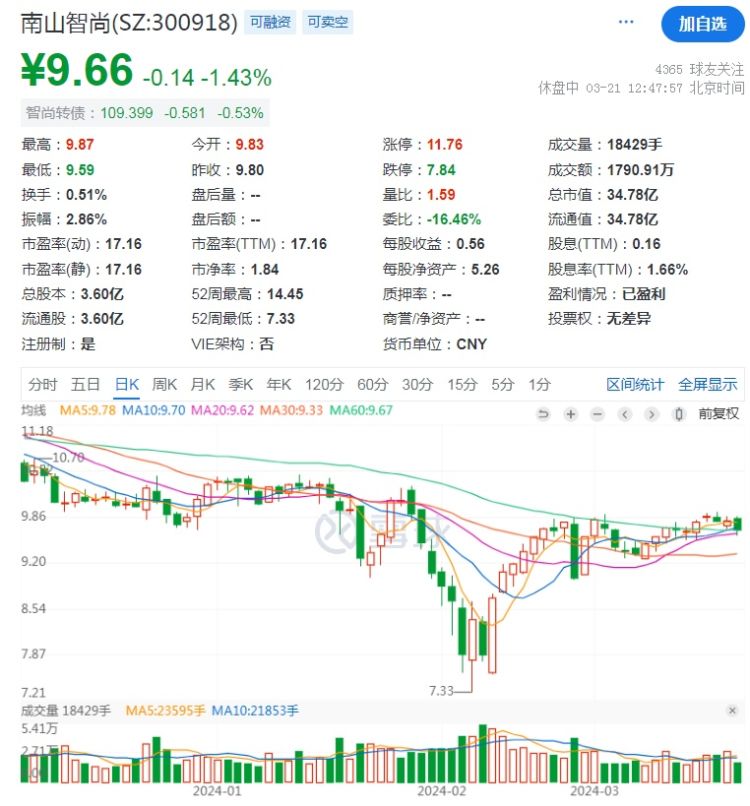Switch to the 周K tab
Viewport: 750px width, 806px height.
click(x=164, y=384)
